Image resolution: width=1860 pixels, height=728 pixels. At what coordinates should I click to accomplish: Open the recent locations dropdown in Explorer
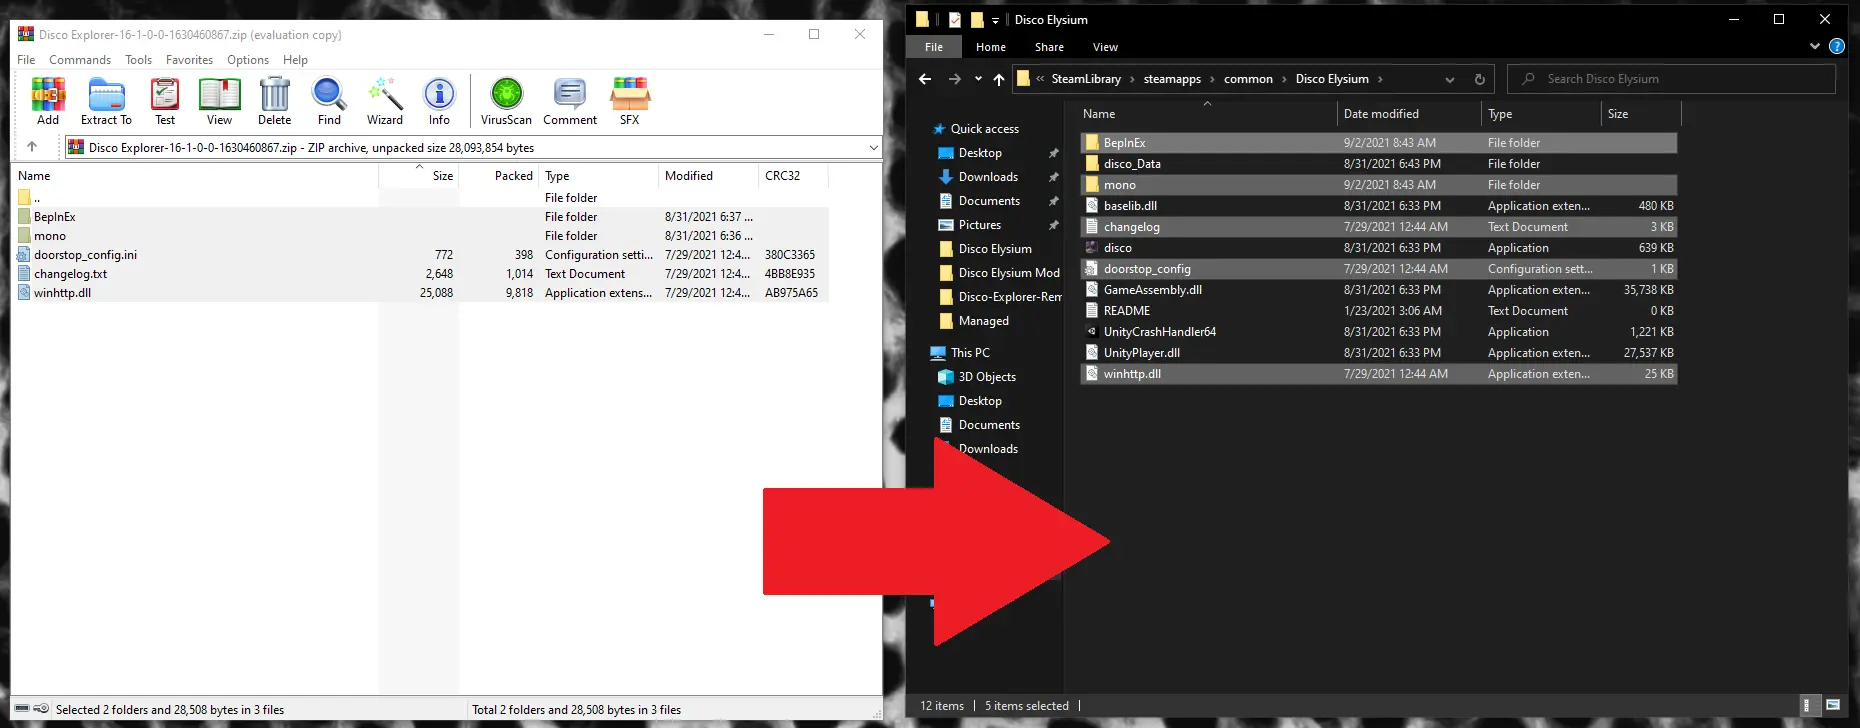click(x=978, y=79)
